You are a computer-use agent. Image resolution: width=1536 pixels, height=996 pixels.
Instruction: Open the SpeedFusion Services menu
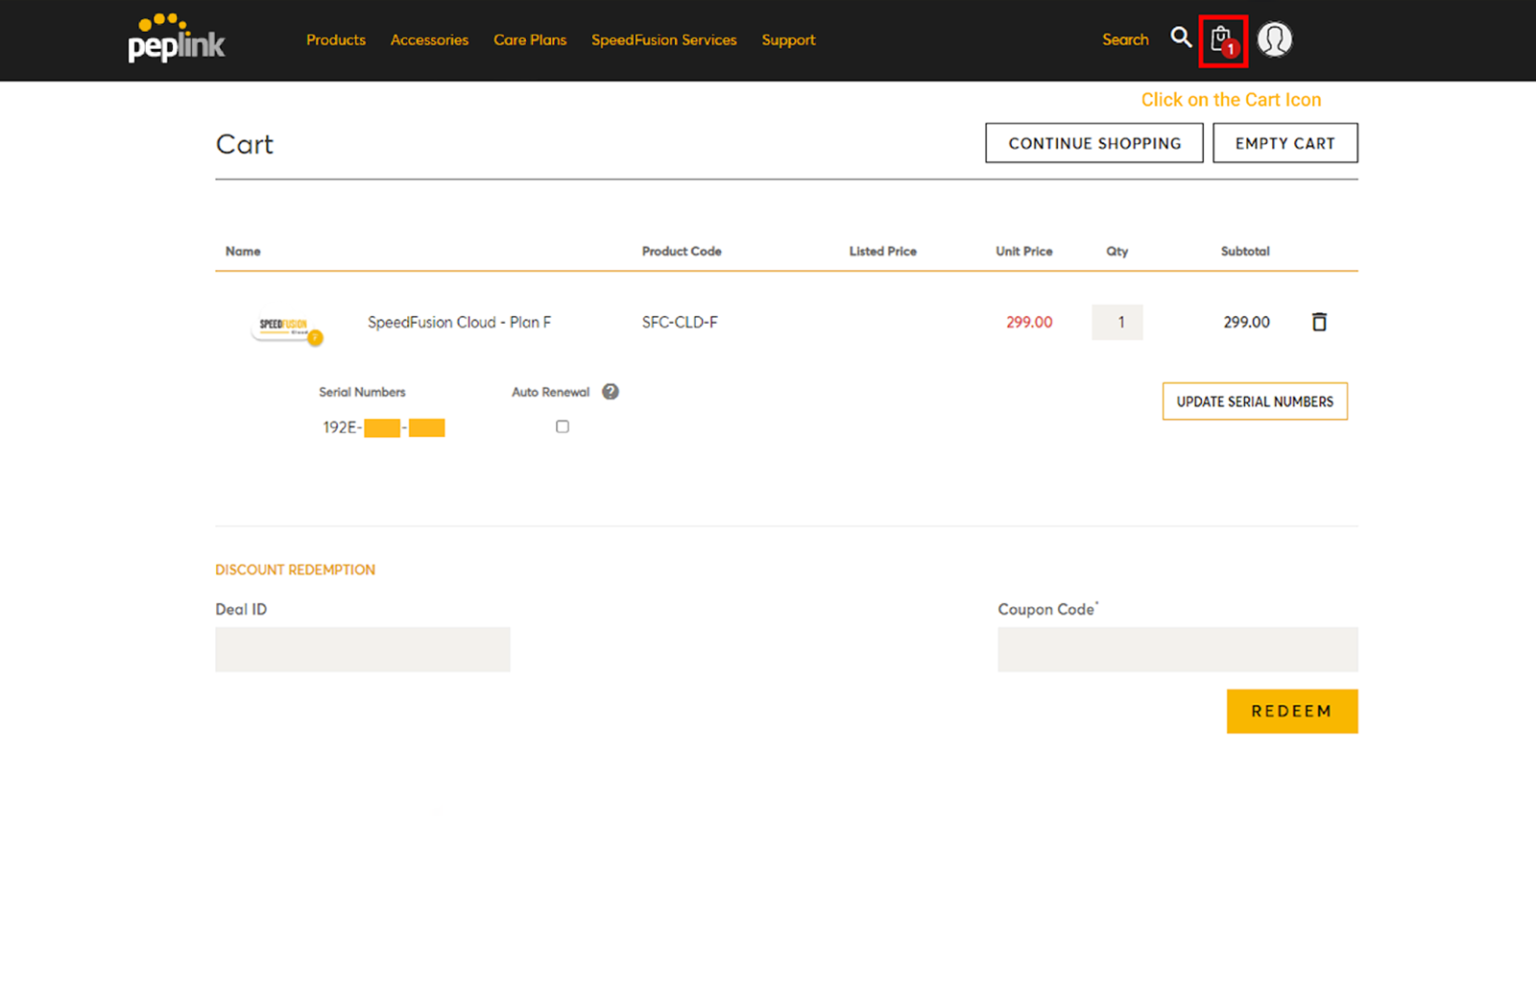(664, 40)
